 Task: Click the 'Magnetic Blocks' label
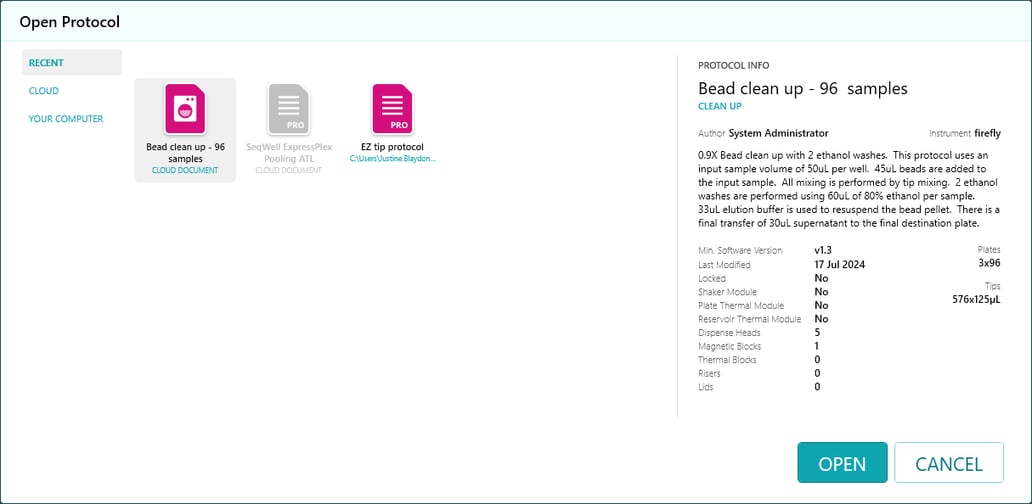point(728,346)
